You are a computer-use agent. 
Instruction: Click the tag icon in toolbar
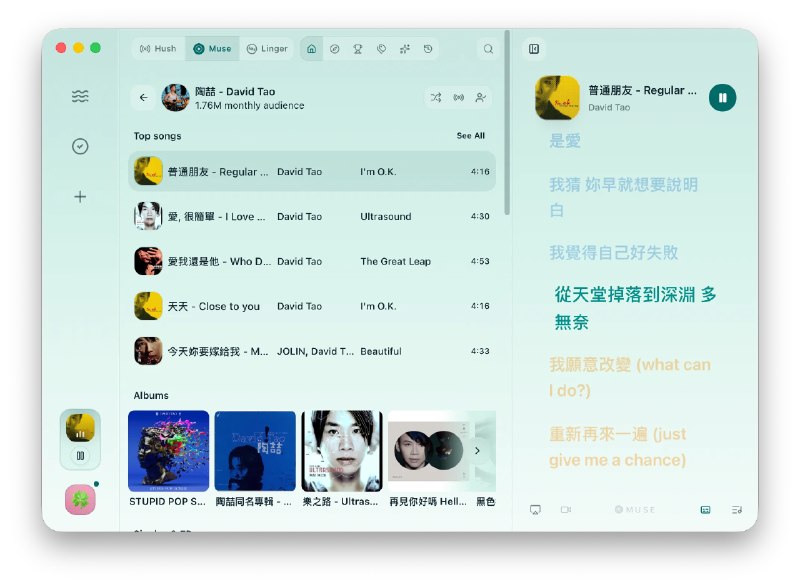click(381, 49)
